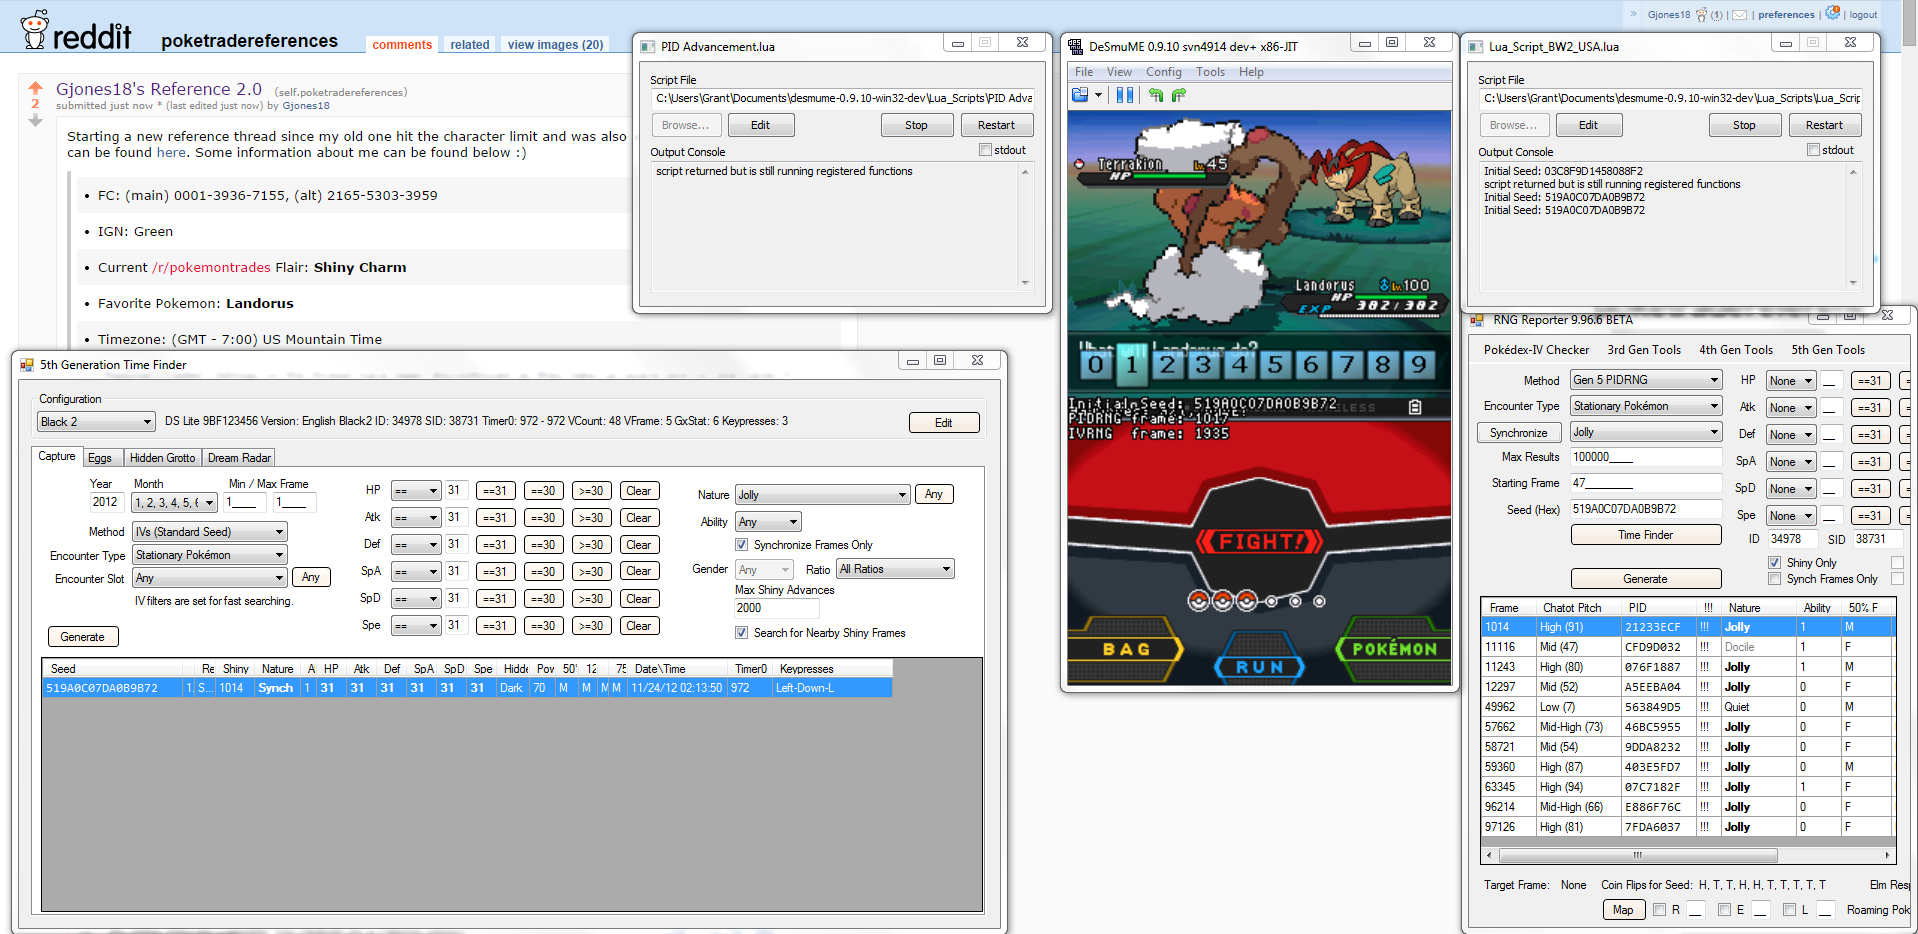Image resolution: width=1918 pixels, height=934 pixels.
Task: Click the rotate-right green arrow icon in DeSmuME
Action: coord(1179,95)
